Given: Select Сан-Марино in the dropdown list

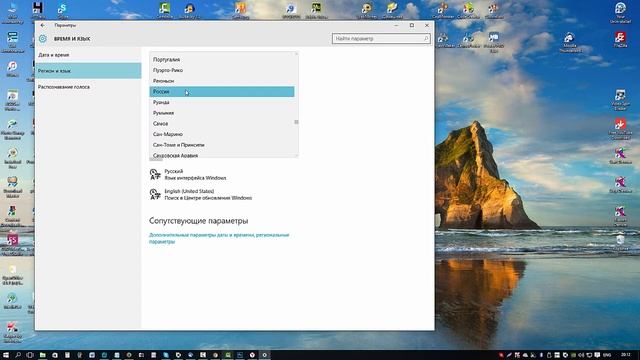Looking at the screenshot, I should [222, 134].
